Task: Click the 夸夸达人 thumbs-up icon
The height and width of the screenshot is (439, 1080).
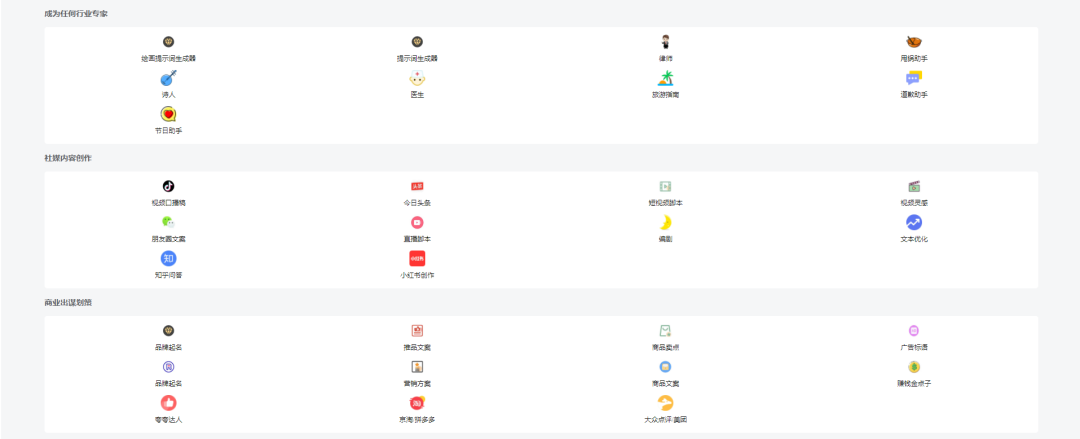Action: [169, 402]
